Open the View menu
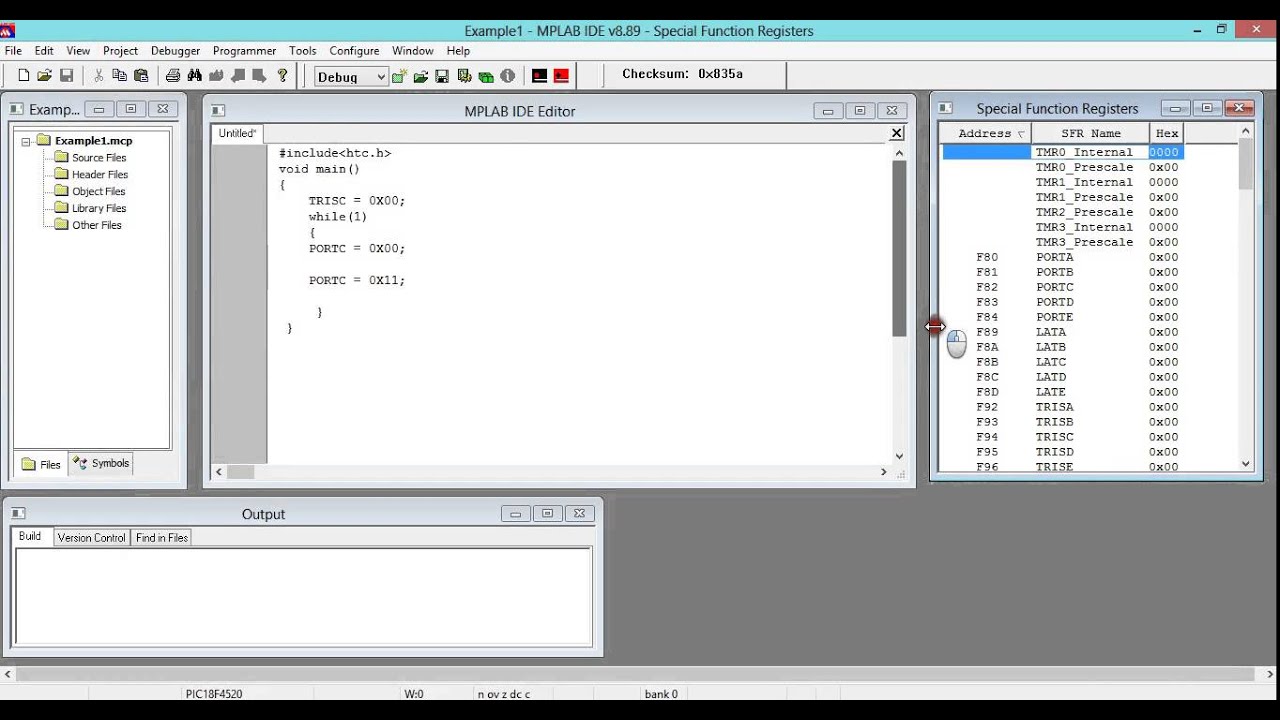 [78, 51]
